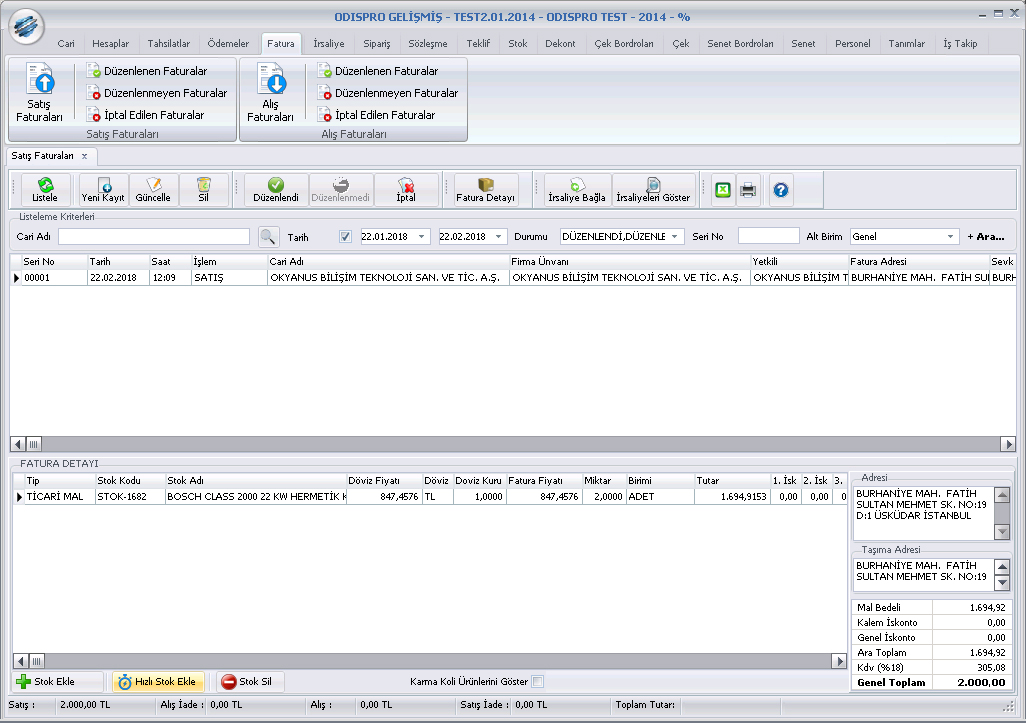Image resolution: width=1026 pixels, height=723 pixels.
Task: Click the Cari Adı search field
Action: pos(153,237)
